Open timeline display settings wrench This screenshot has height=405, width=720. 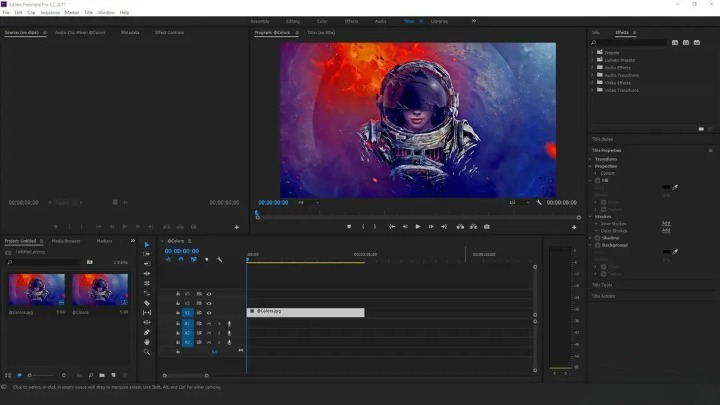coord(219,260)
